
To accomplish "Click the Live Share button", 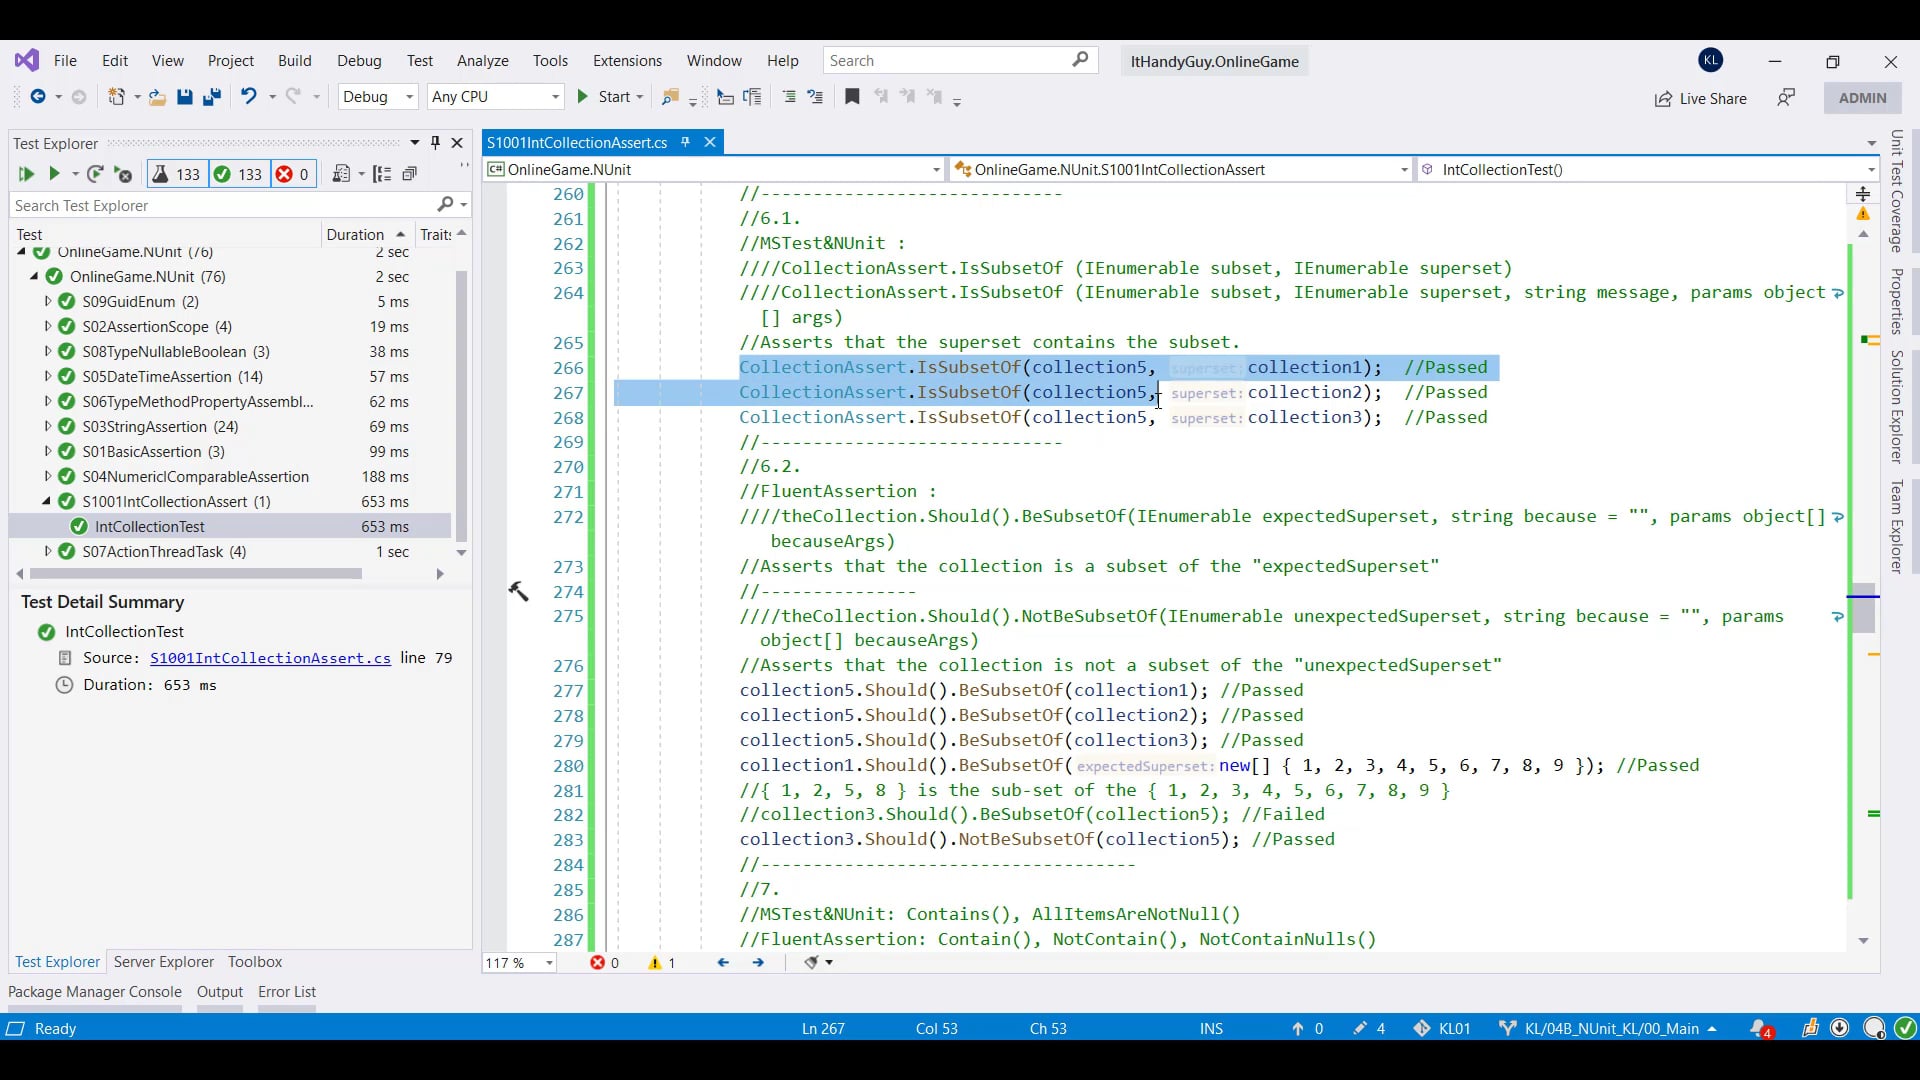I will (1700, 98).
